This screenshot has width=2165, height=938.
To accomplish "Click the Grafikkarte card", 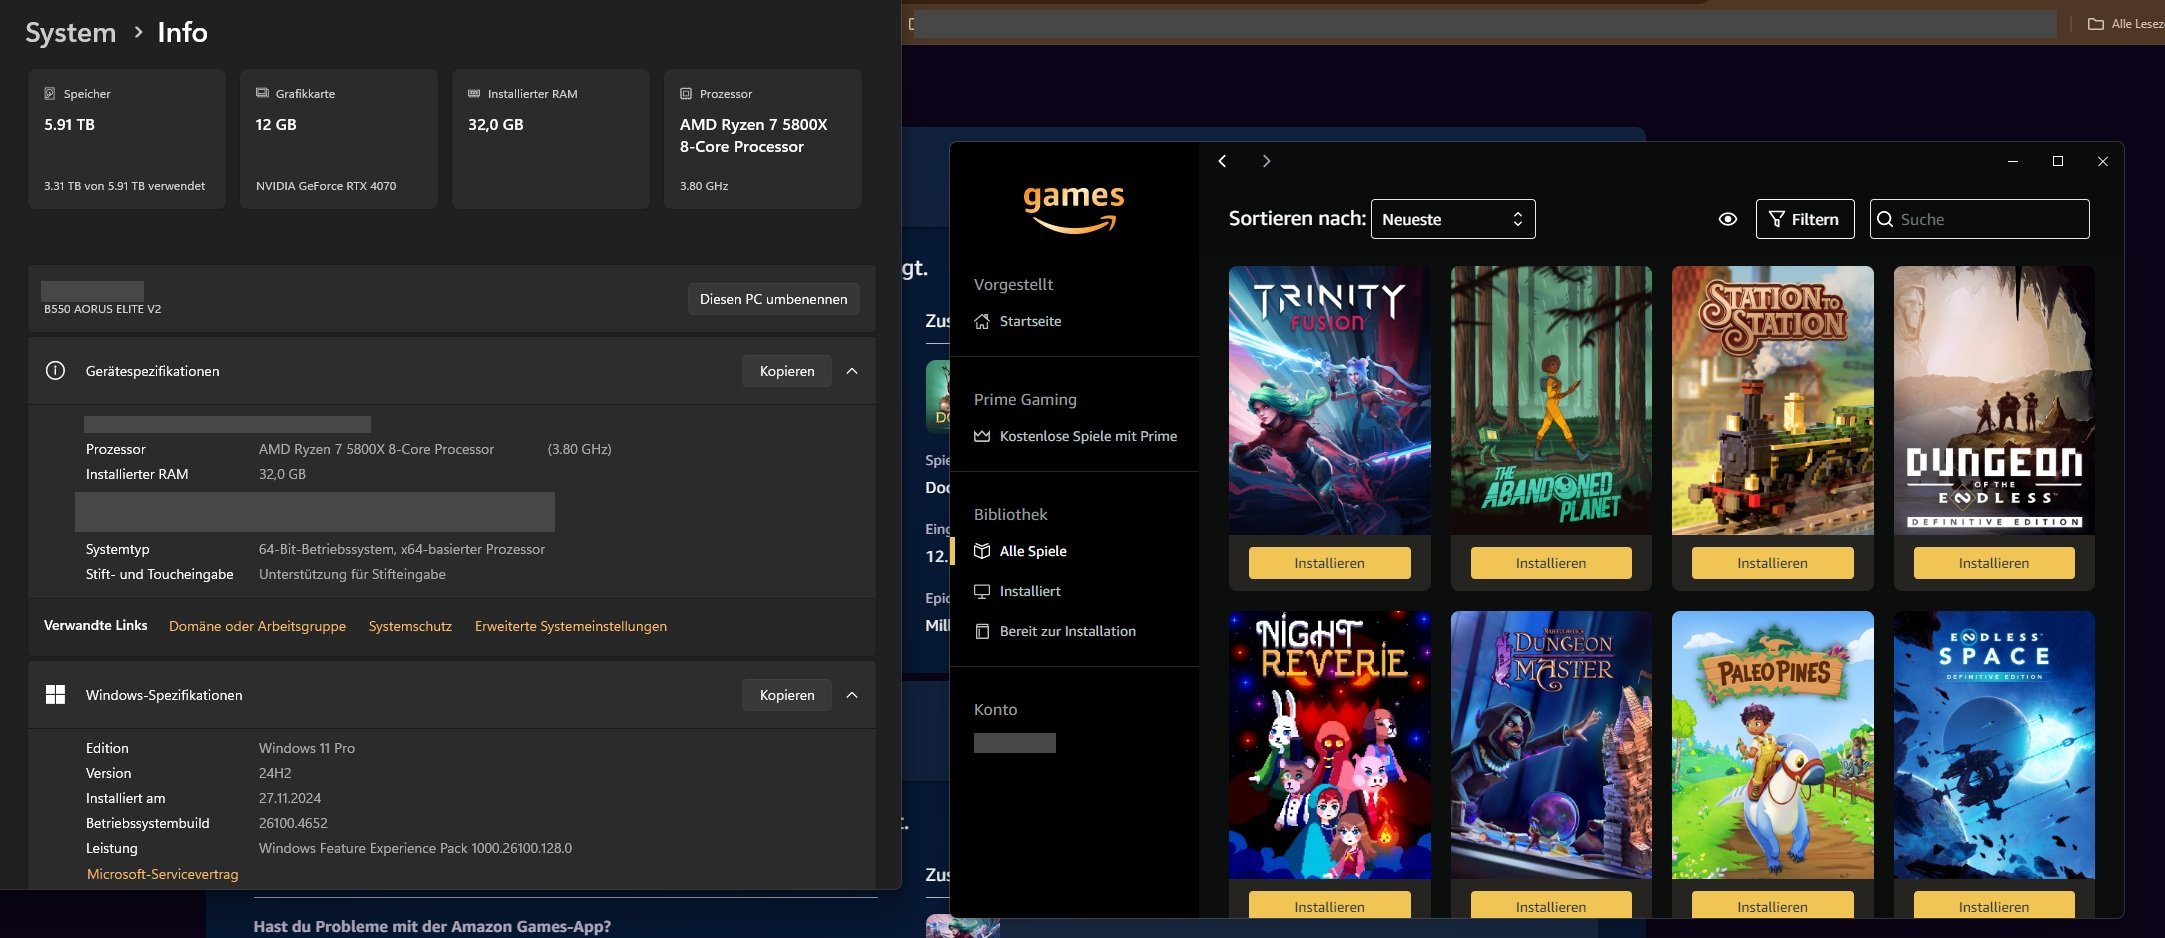I will point(339,139).
